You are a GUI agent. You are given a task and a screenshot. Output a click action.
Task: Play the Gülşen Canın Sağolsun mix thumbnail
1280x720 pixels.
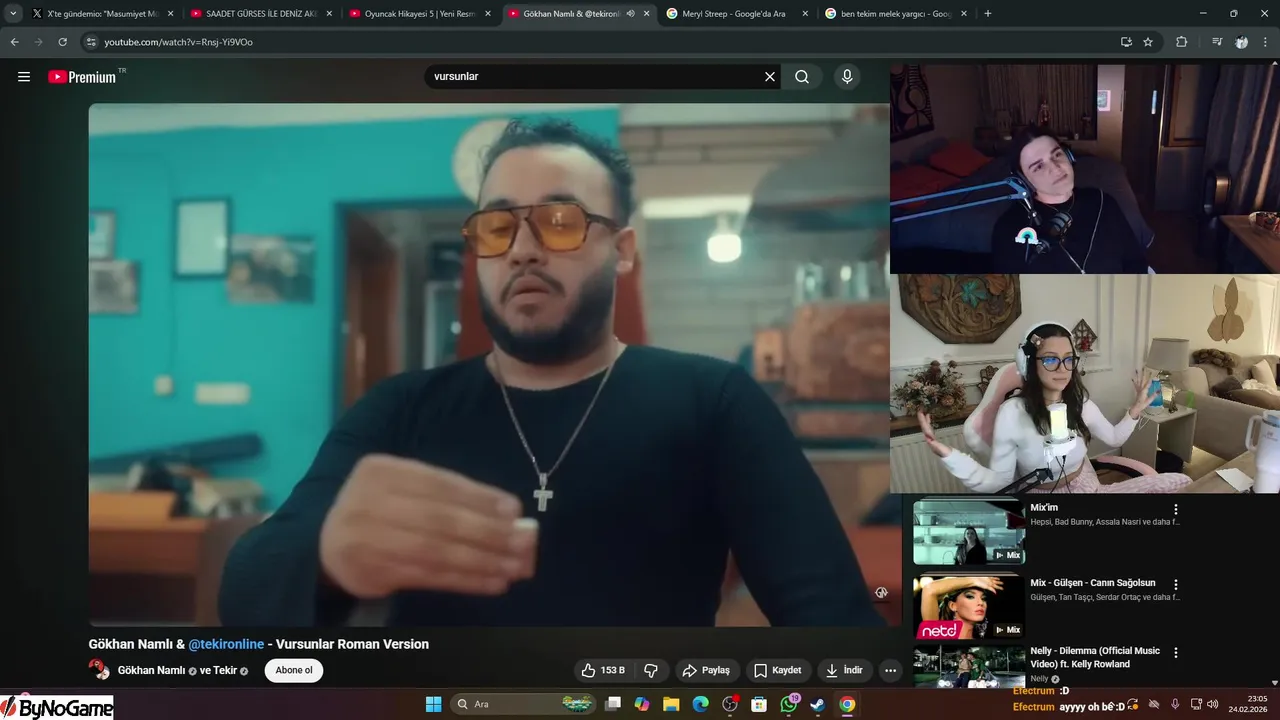[x=969, y=606]
